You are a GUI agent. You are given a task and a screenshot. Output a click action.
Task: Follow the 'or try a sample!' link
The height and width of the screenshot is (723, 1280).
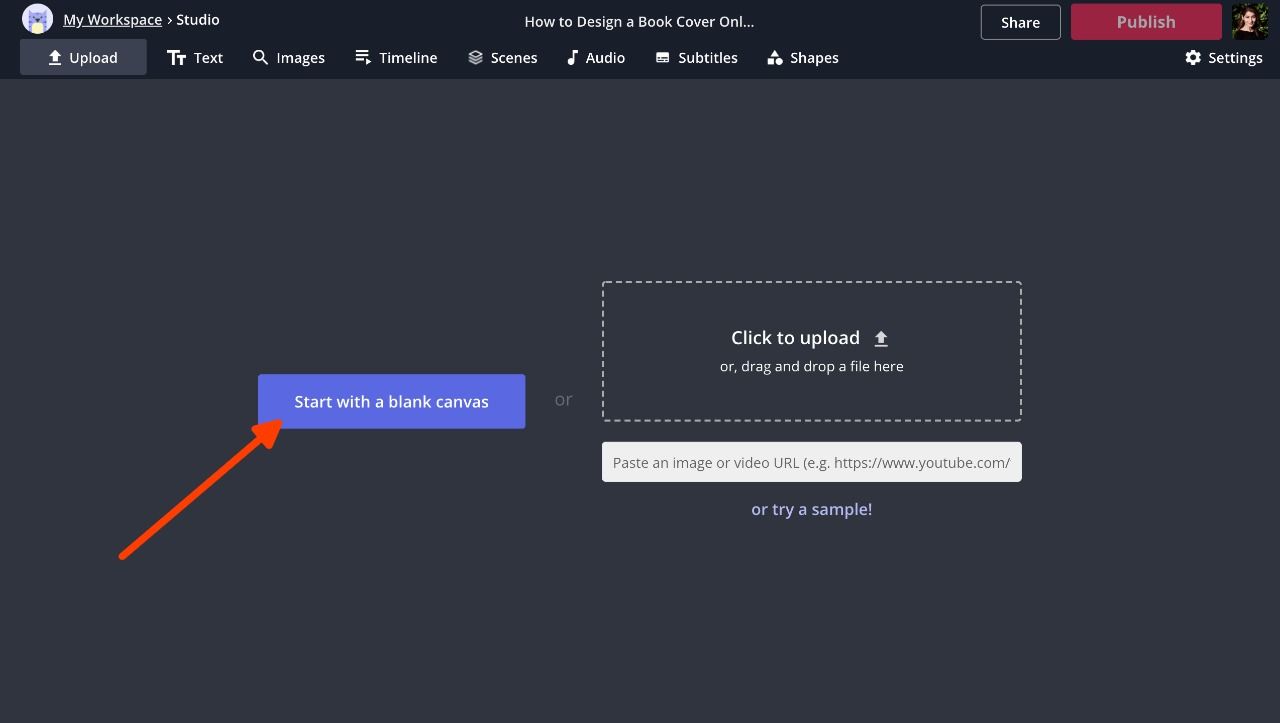(811, 509)
